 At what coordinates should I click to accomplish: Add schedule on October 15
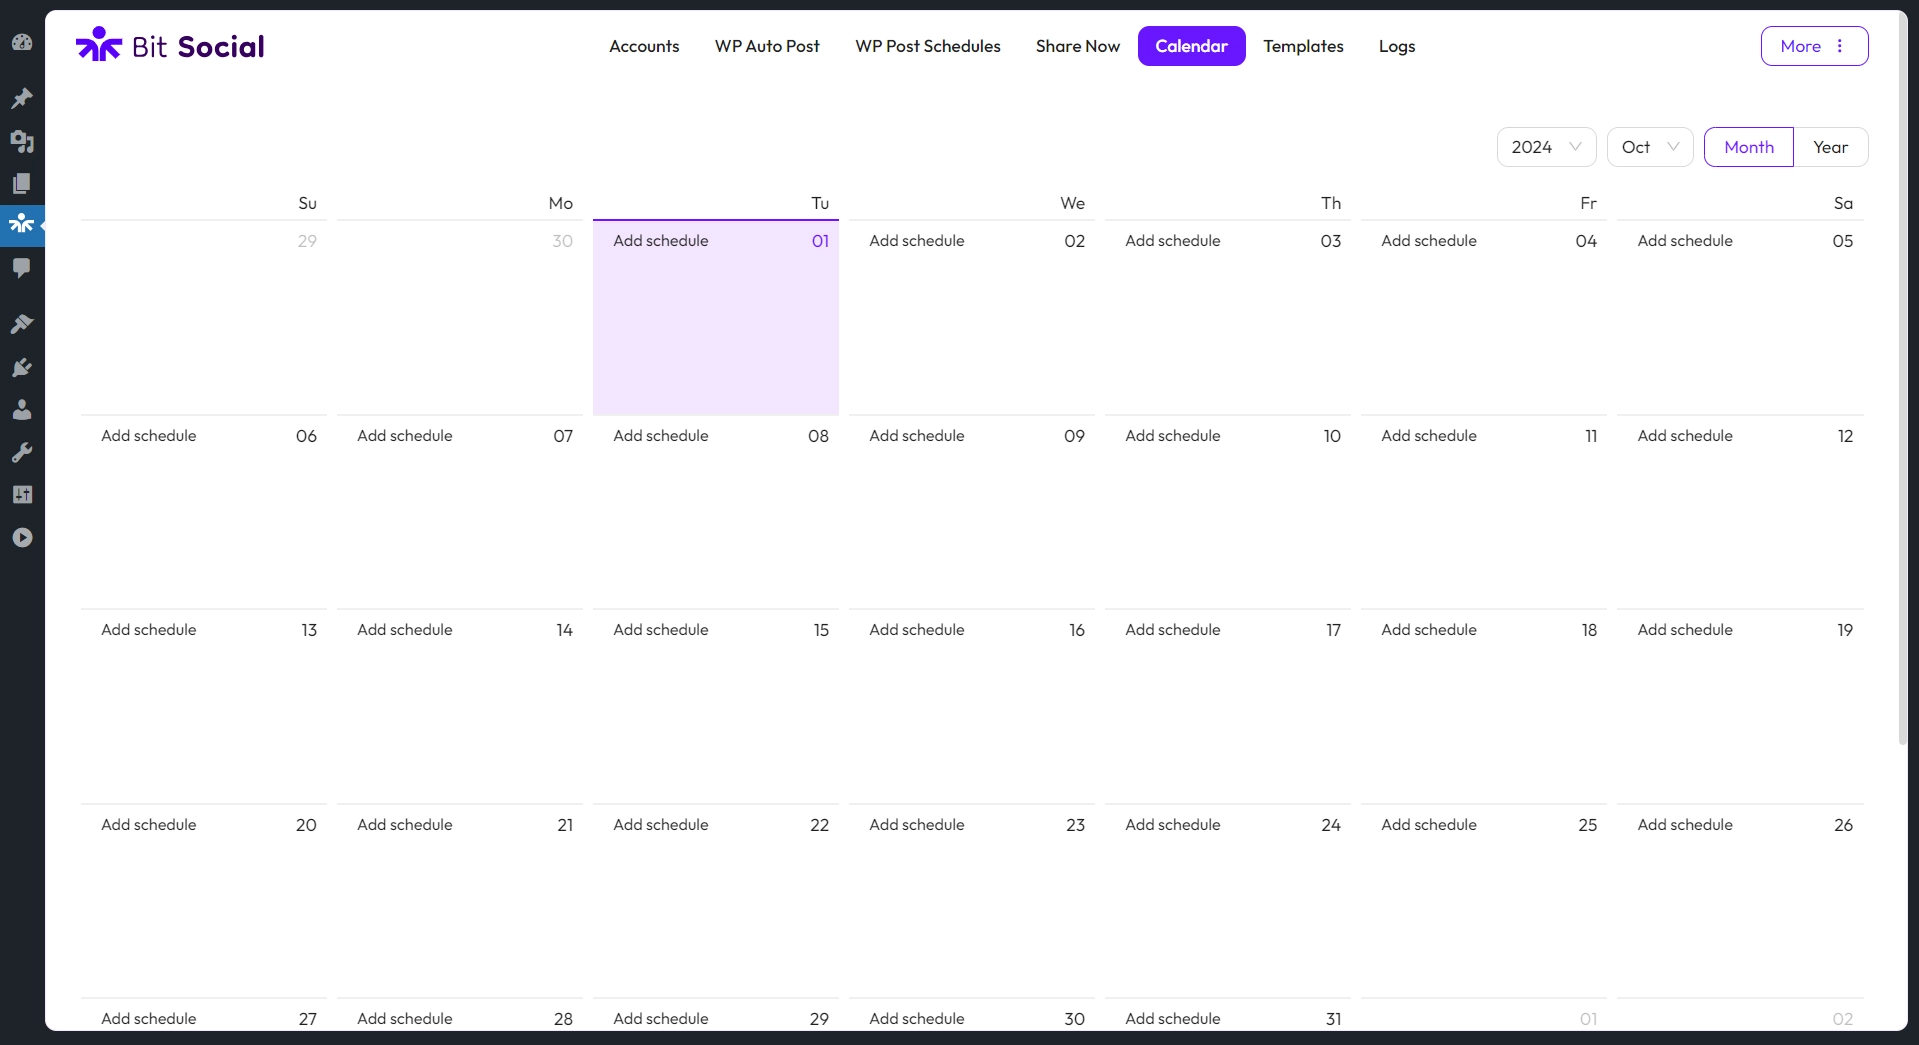[660, 630]
